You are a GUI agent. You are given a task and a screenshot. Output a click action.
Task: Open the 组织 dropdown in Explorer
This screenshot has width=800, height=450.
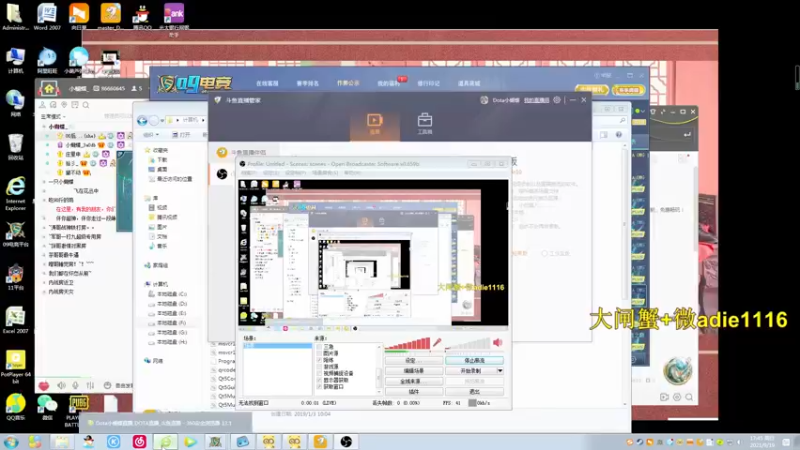pos(151,135)
